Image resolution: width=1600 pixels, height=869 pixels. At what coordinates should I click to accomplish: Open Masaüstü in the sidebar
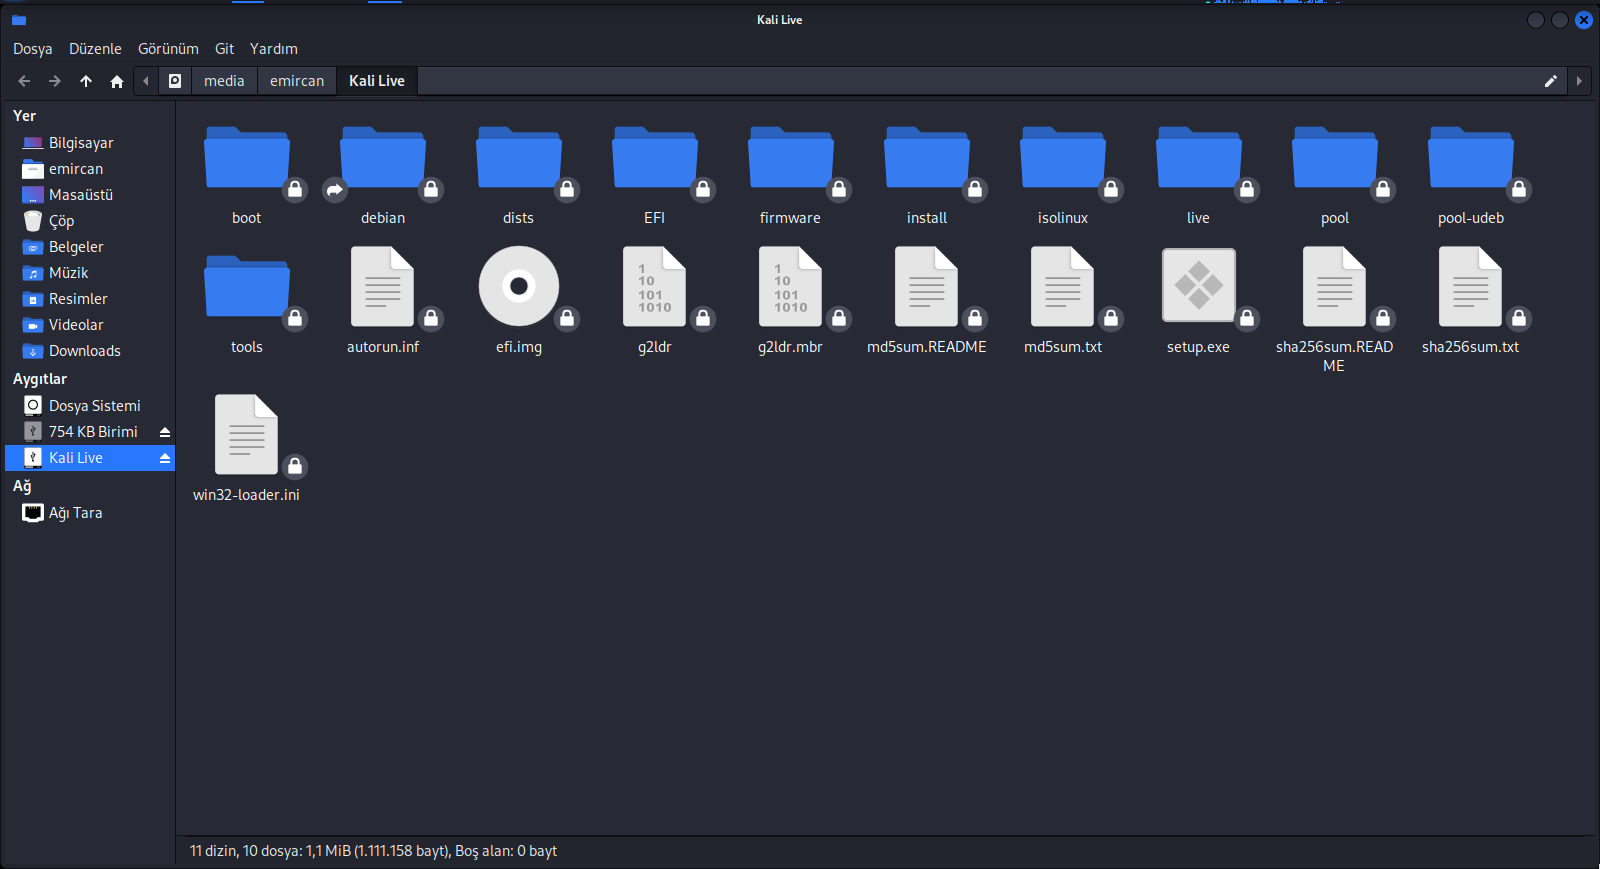90,195
